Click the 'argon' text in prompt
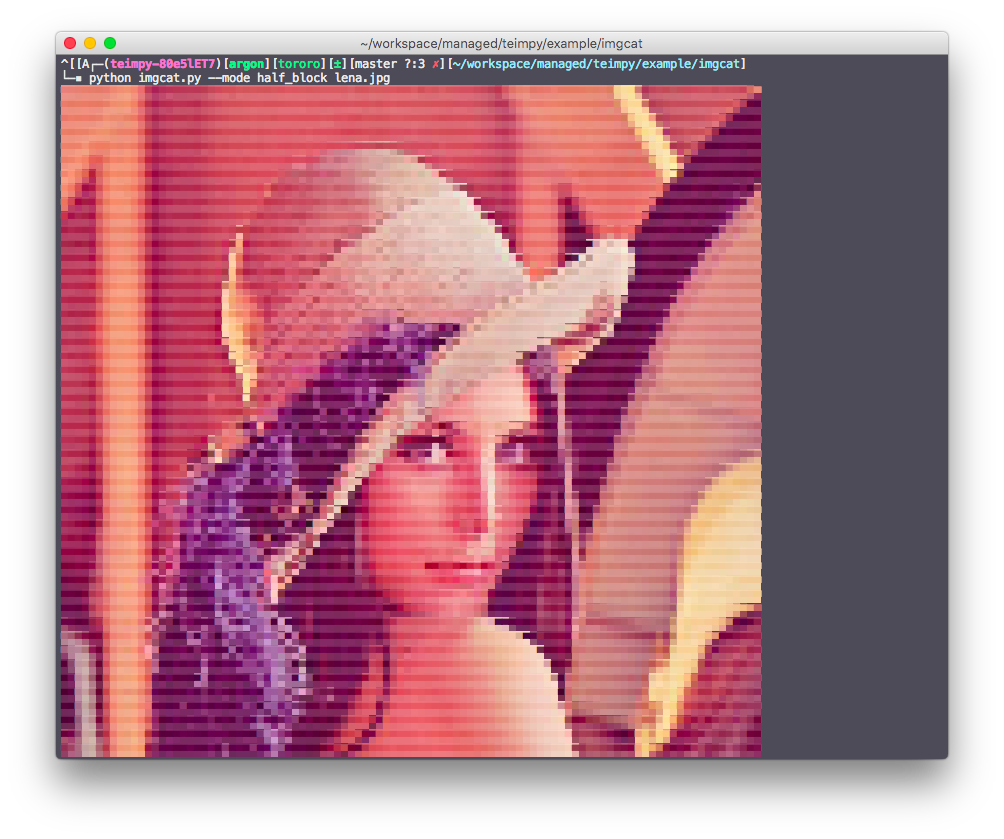1004x839 pixels. [247, 64]
